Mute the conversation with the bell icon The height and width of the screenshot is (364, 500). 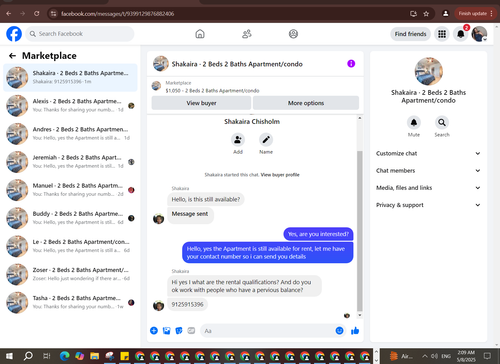414,122
